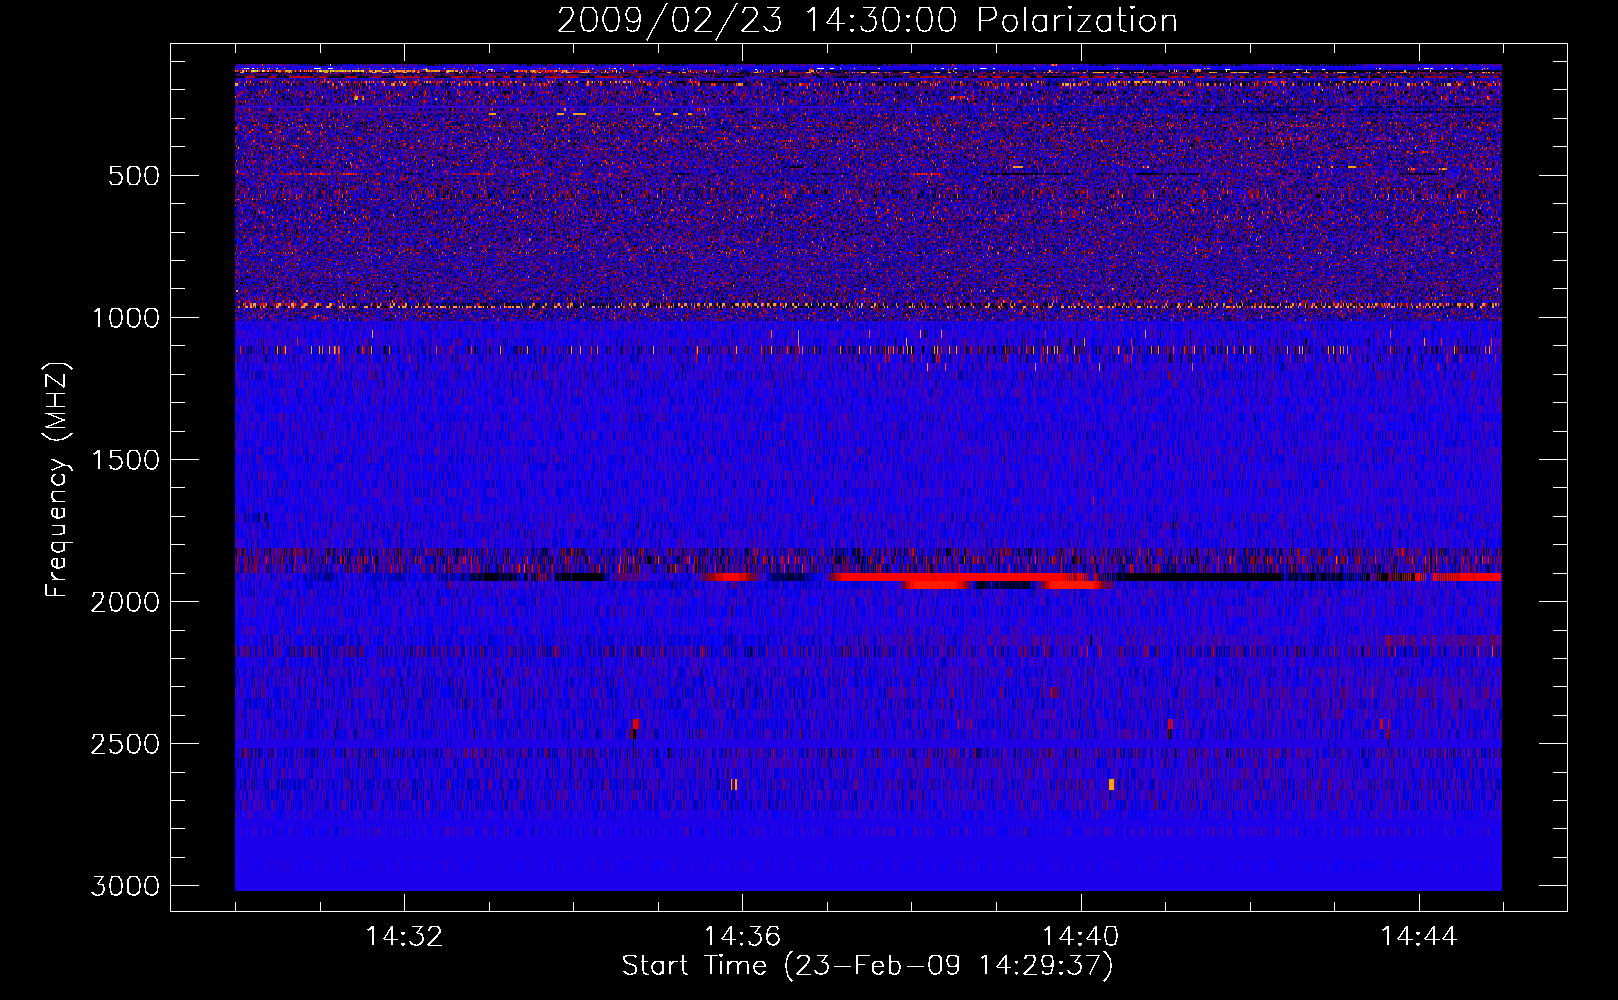The image size is (1618, 1000).
Task: Click the plot title '2009/02/23 14:30:00 Polarization'
Action: click(867, 20)
